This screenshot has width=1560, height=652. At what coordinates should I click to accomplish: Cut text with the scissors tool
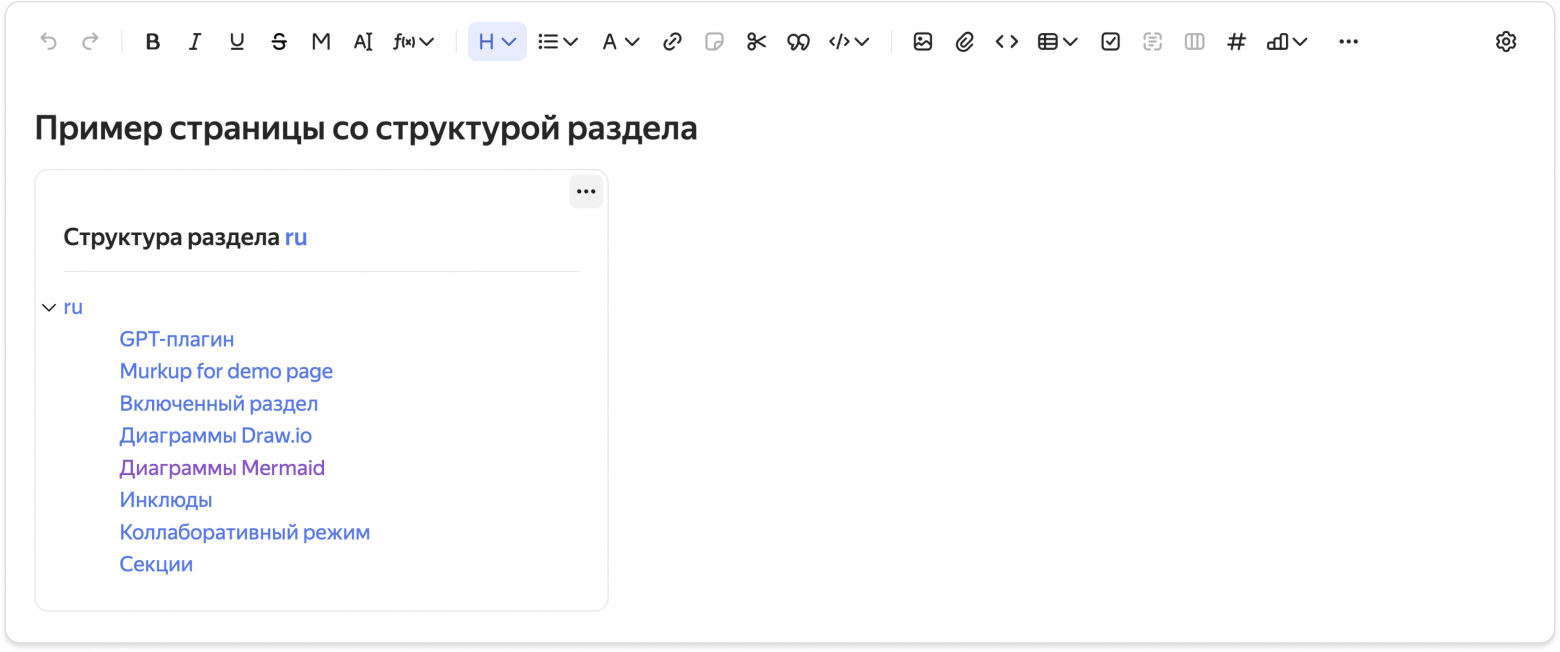(756, 41)
